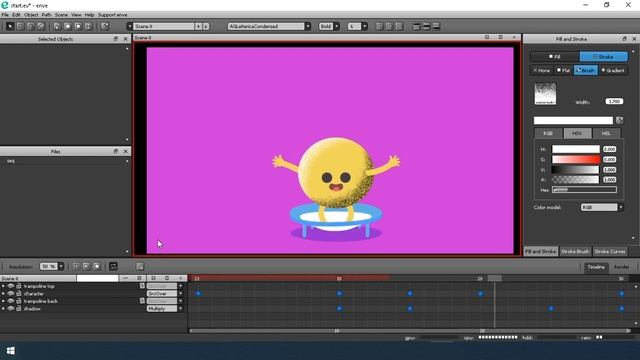Expand the trampoline back layer

point(3,301)
